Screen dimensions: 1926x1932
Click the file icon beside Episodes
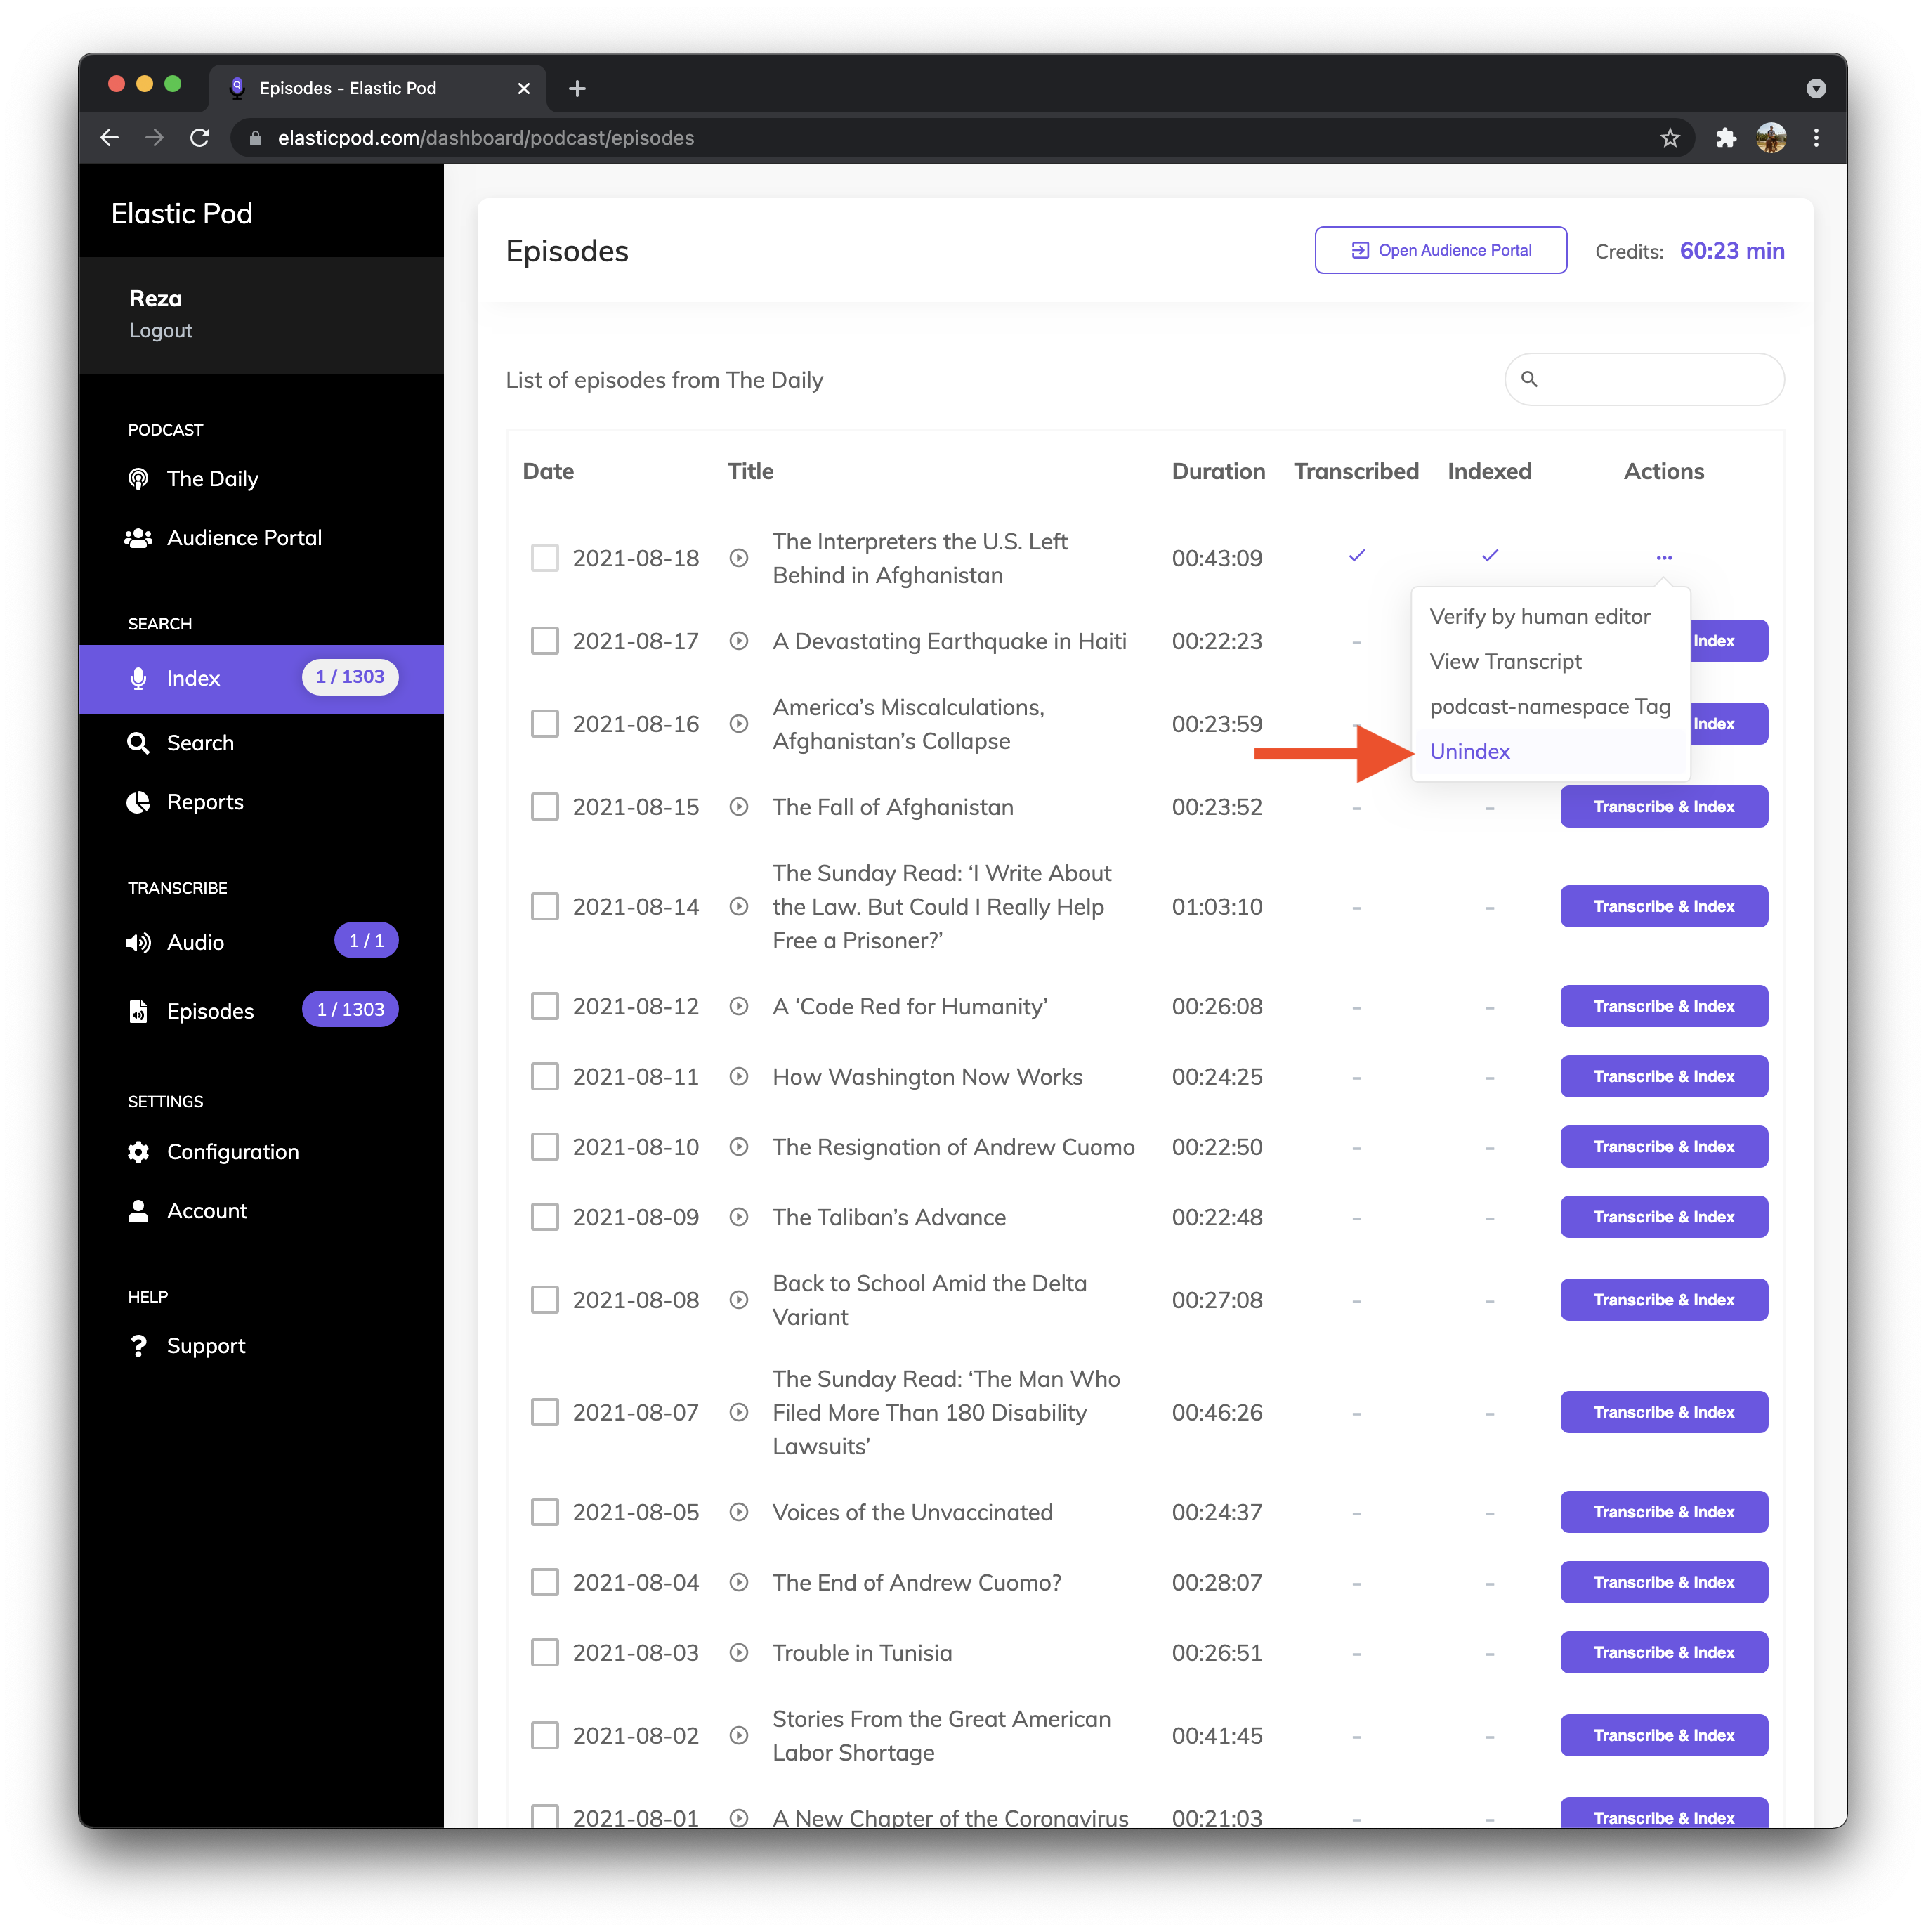pos(138,1011)
